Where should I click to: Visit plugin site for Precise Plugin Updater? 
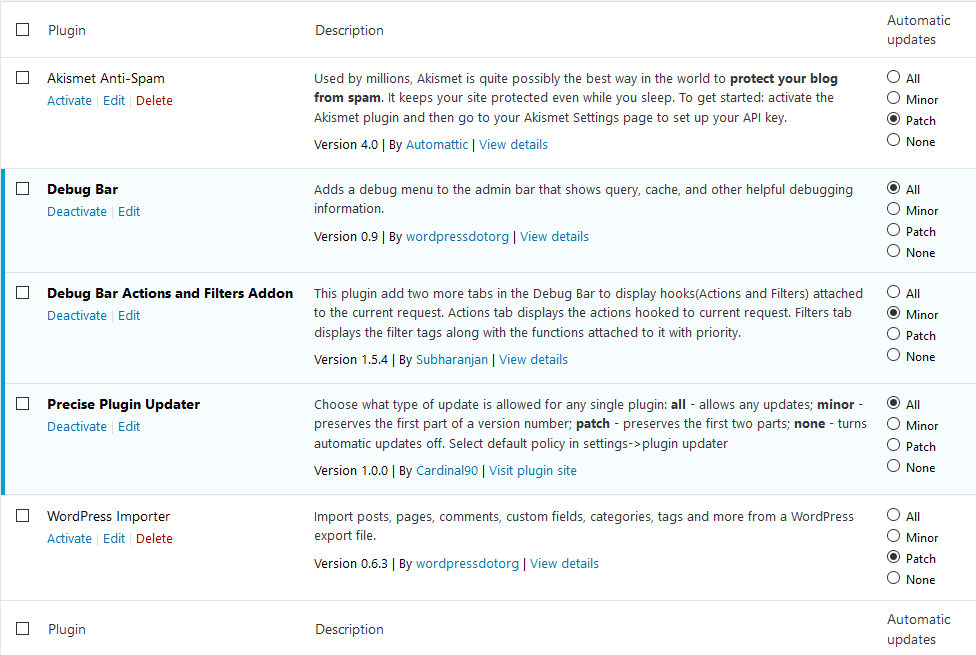point(533,471)
